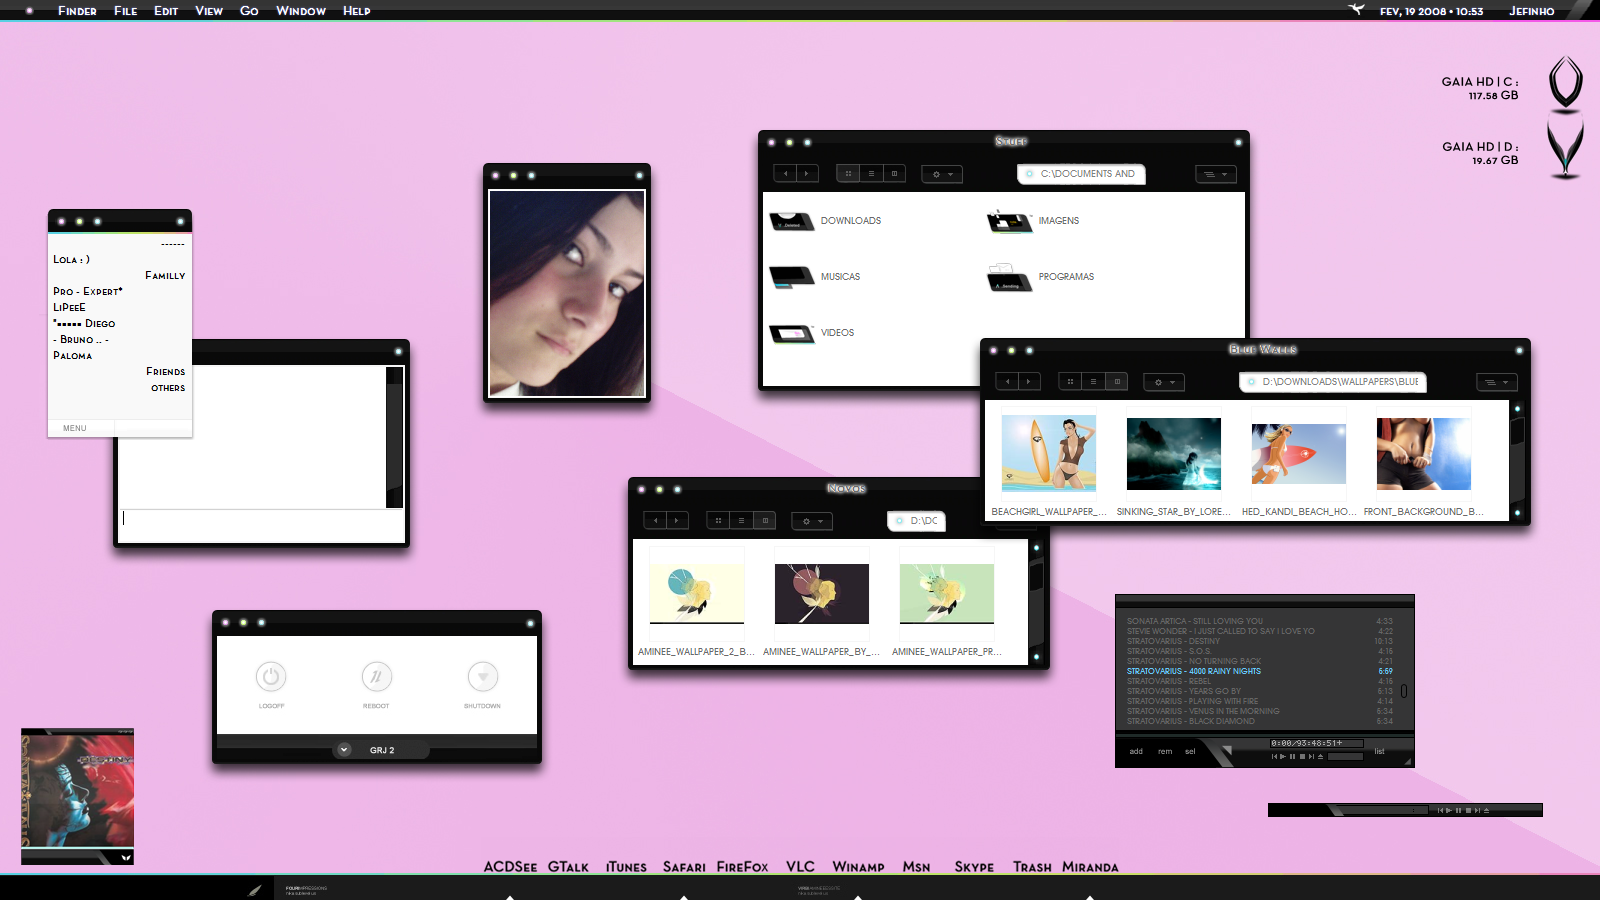Screen dimensions: 1600x900
Task: Open gear action dropdown in Stuff window
Action: point(942,174)
